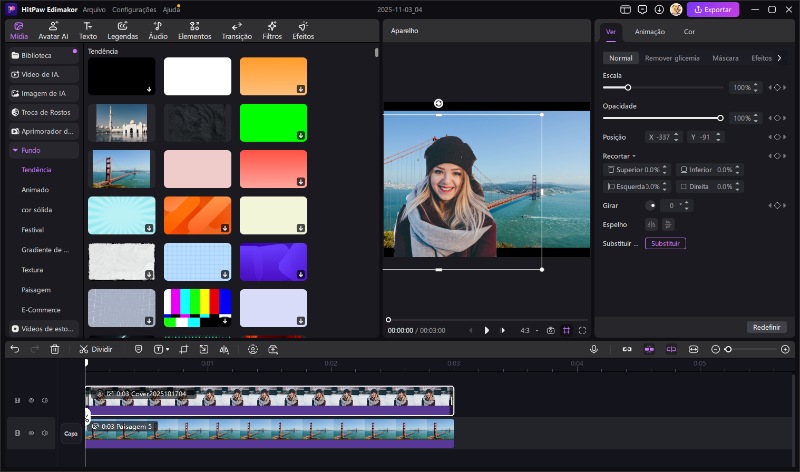Click the Dividir split tool
The width and height of the screenshot is (800, 472).
pyautogui.click(x=96, y=349)
